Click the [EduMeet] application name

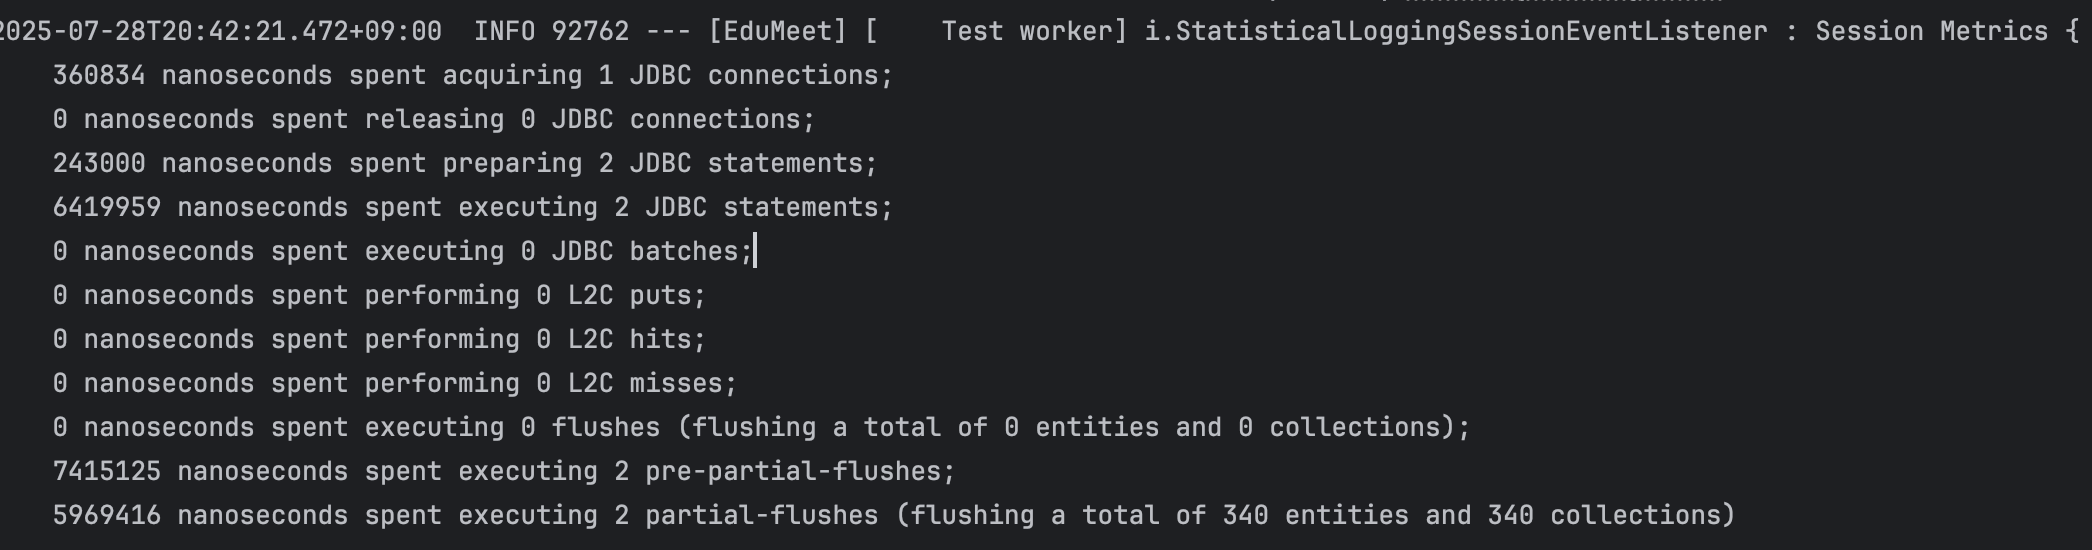click(x=777, y=31)
